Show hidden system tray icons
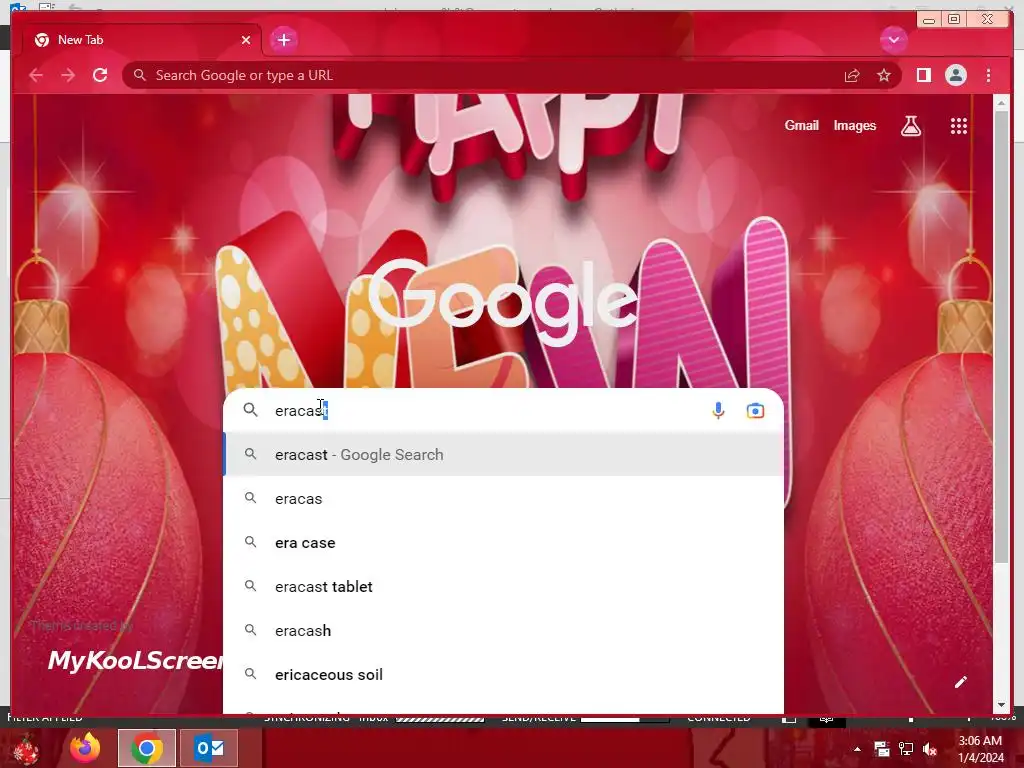Image resolution: width=1024 pixels, height=768 pixels. (857, 749)
